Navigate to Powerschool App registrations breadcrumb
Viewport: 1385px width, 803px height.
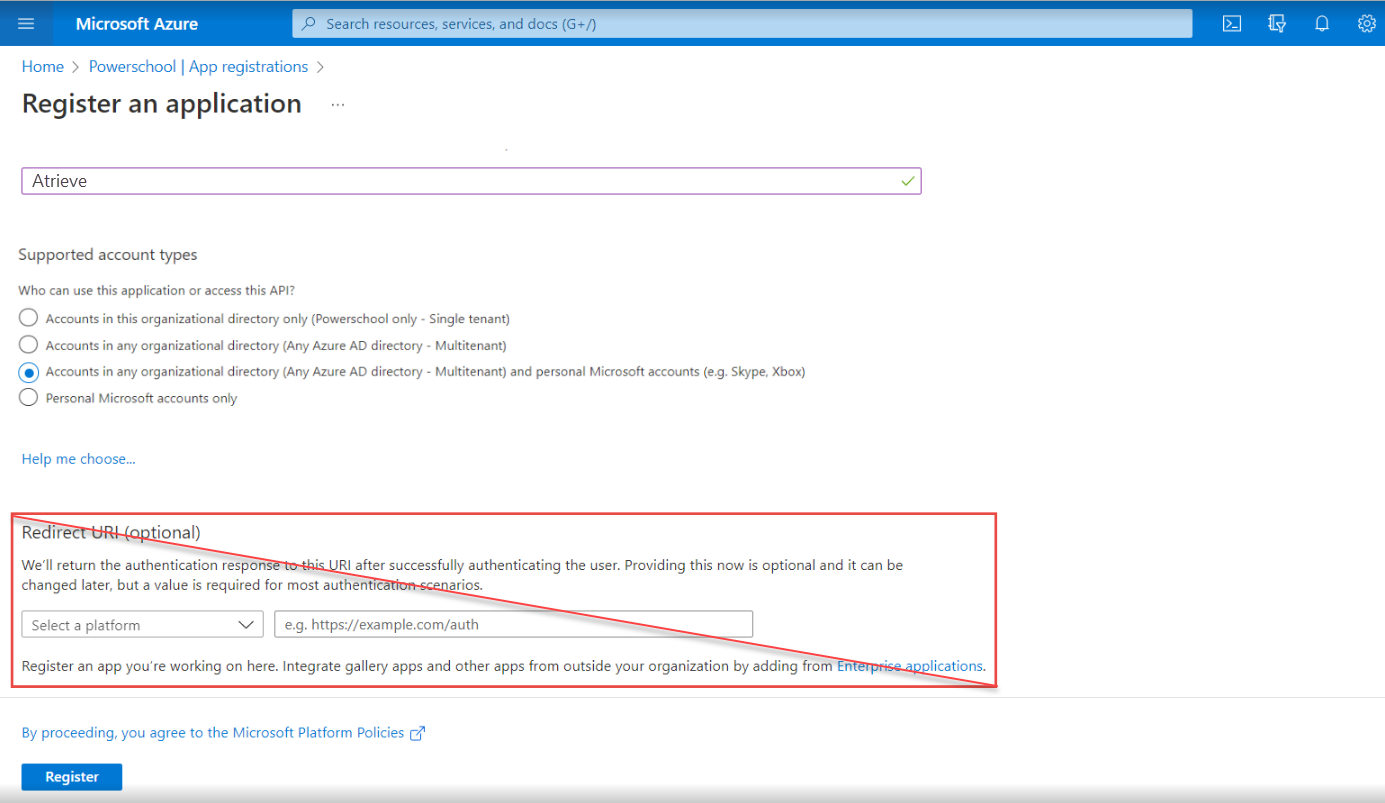point(198,67)
